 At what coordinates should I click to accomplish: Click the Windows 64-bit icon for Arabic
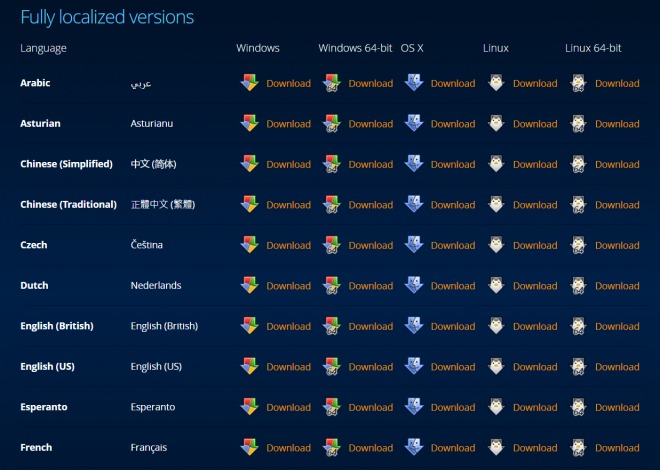tap(331, 83)
